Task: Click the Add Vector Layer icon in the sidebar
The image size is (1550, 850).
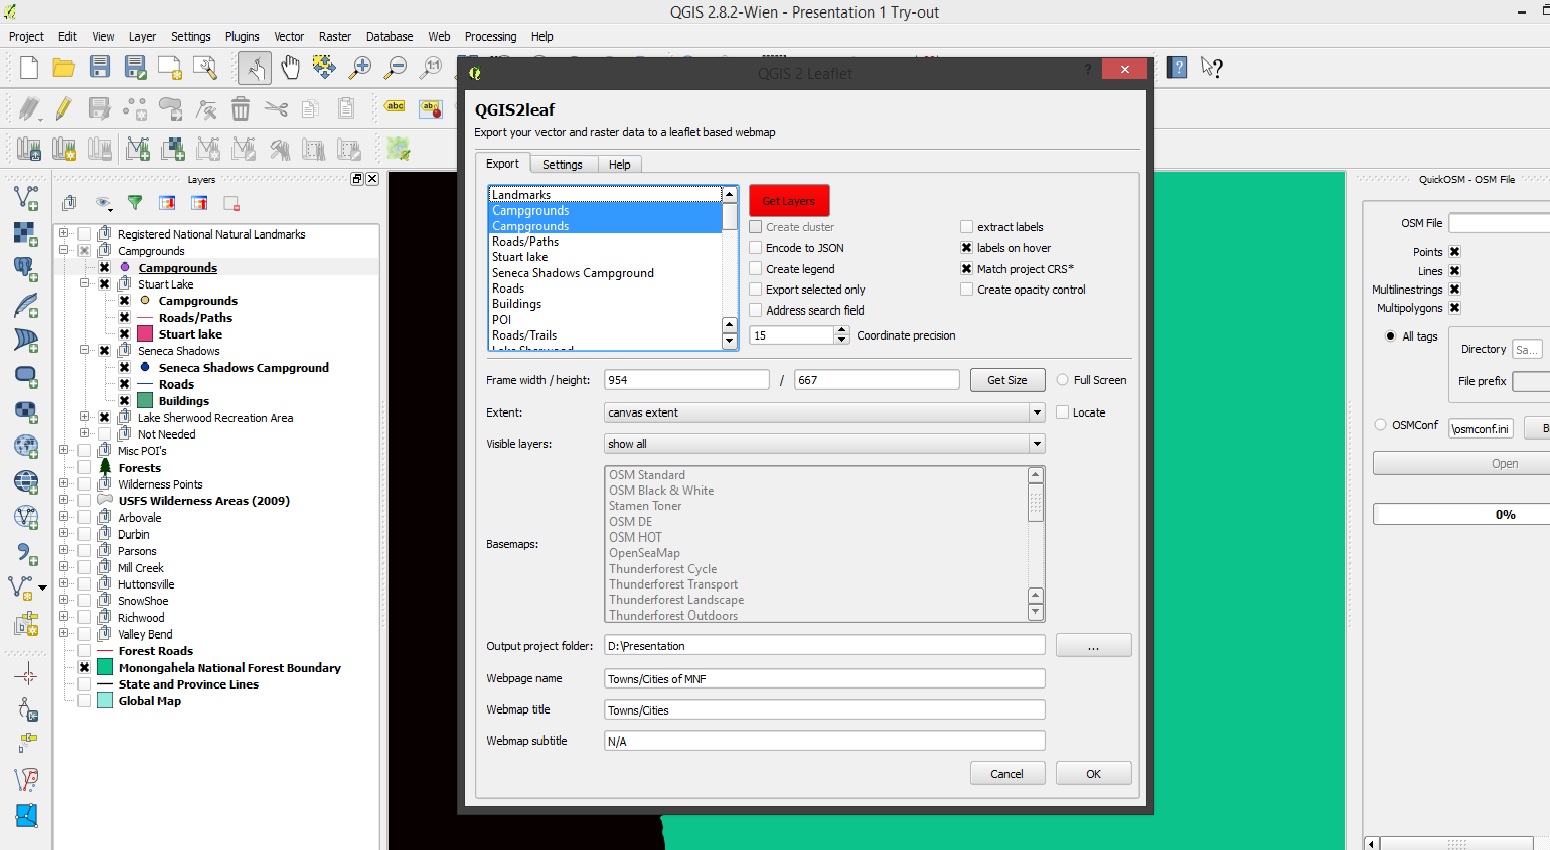Action: coord(26,197)
